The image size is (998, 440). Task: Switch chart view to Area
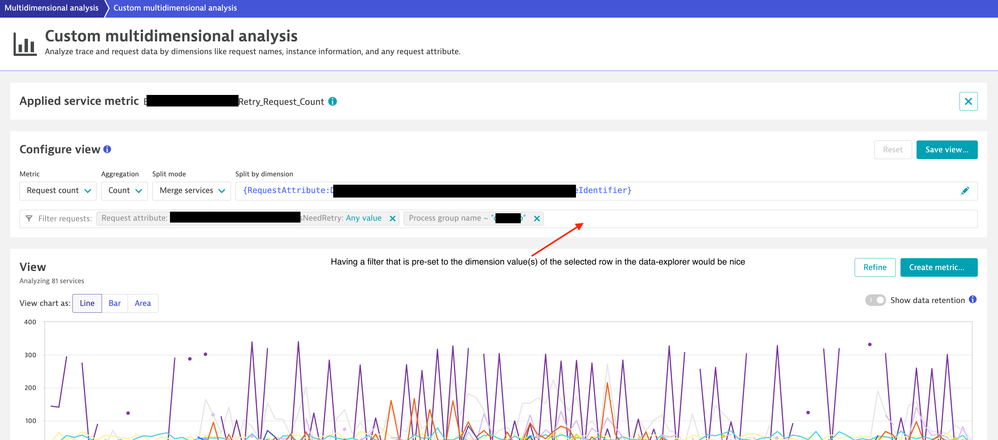point(143,303)
